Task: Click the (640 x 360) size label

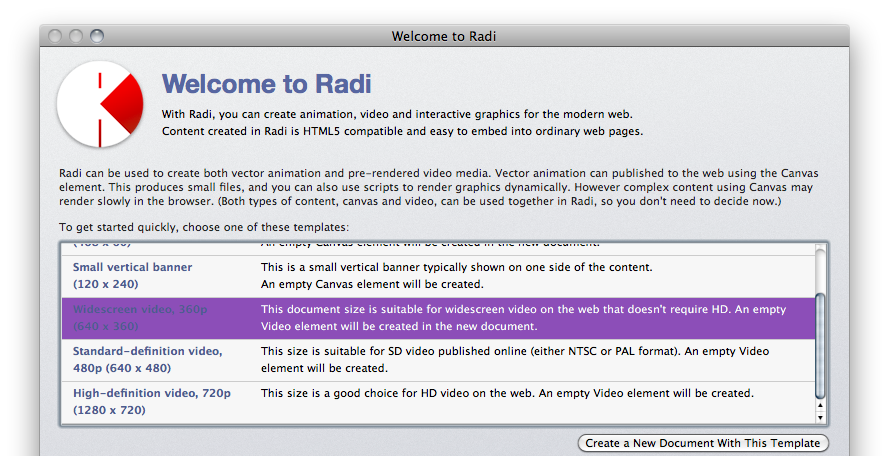Action: click(105, 326)
